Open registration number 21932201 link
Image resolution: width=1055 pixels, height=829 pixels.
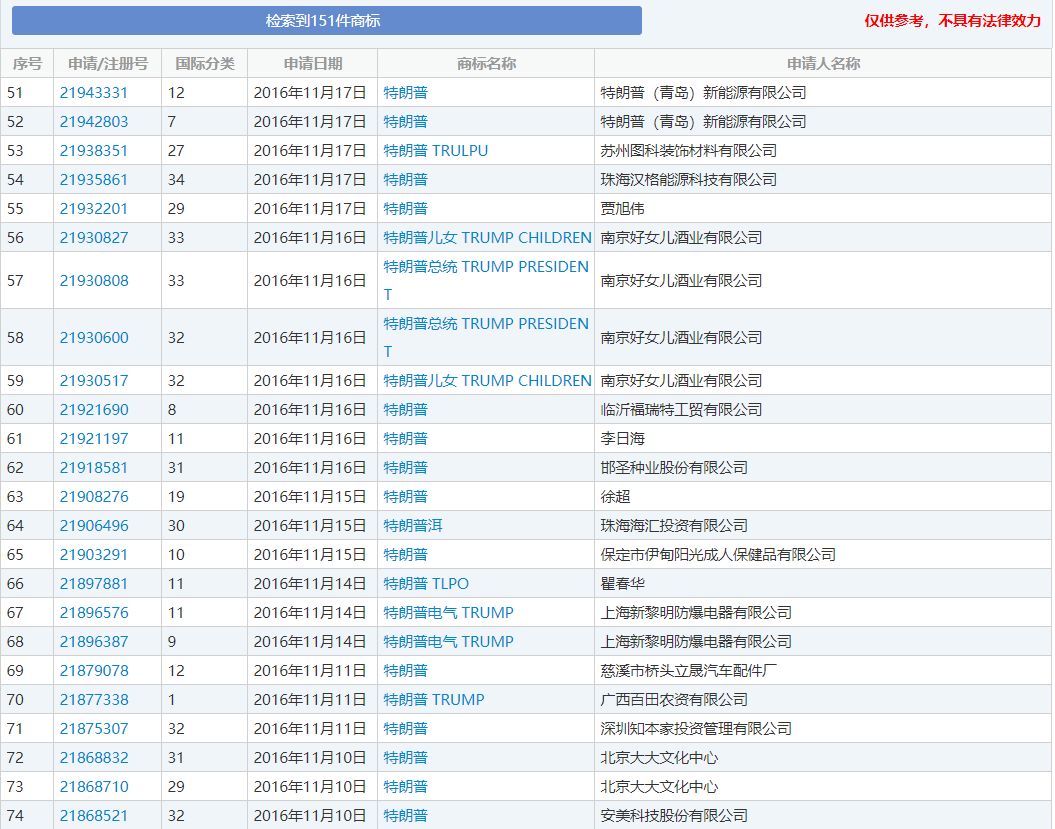[94, 208]
